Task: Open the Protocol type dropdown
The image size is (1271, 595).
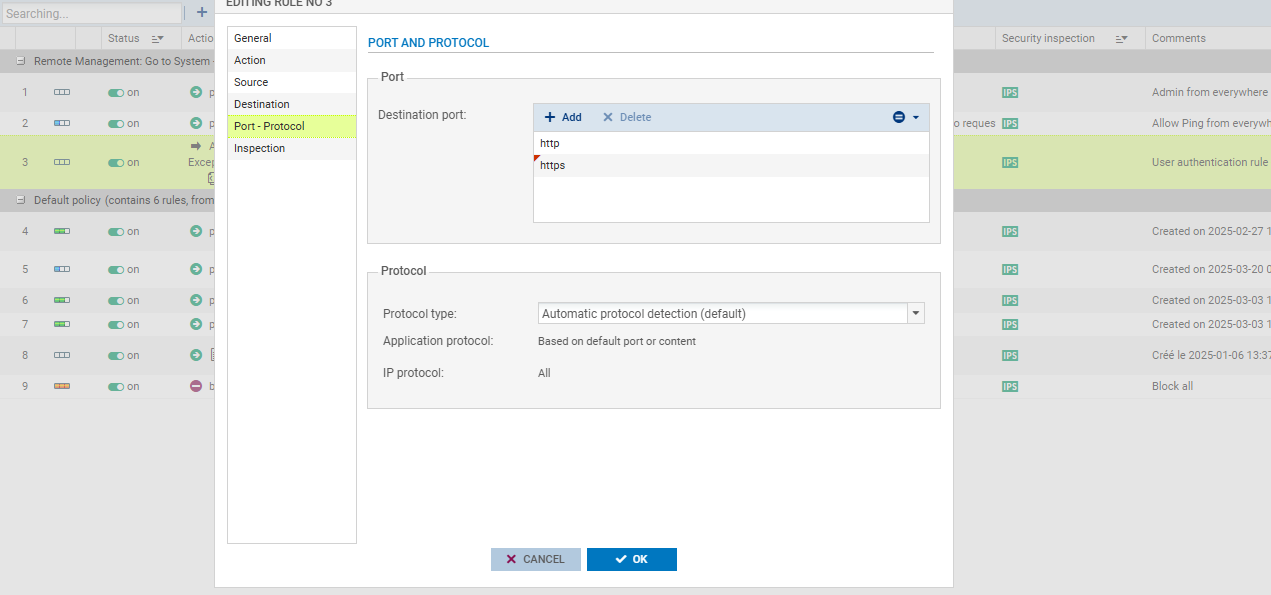Action: [x=915, y=314]
